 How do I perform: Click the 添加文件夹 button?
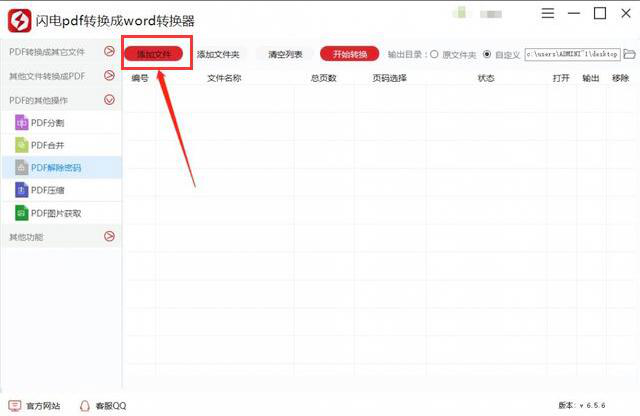pyautogui.click(x=218, y=54)
